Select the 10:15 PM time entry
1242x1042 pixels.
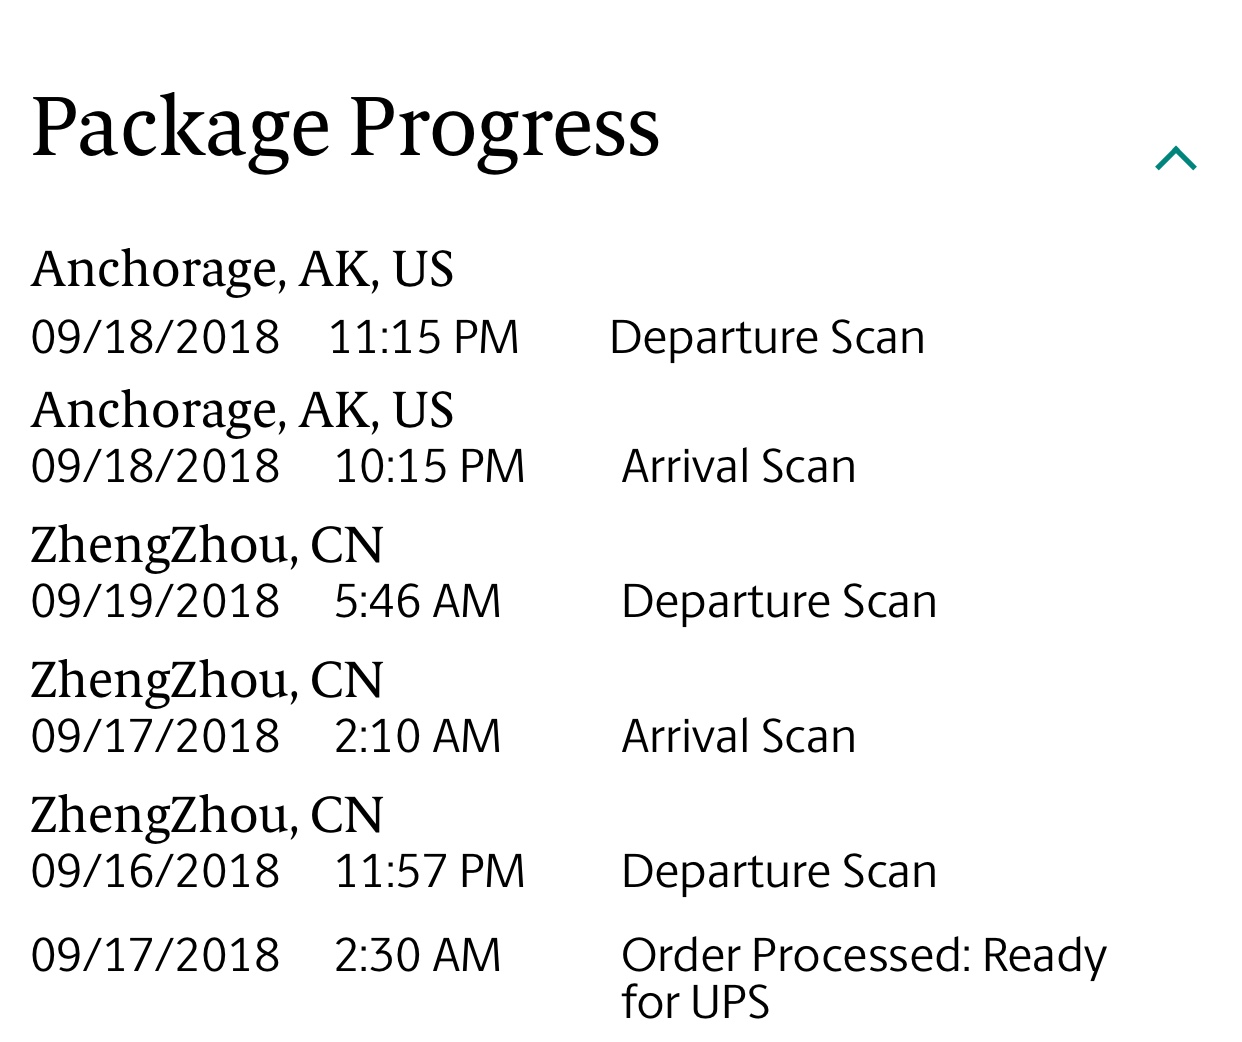pyautogui.click(x=430, y=467)
